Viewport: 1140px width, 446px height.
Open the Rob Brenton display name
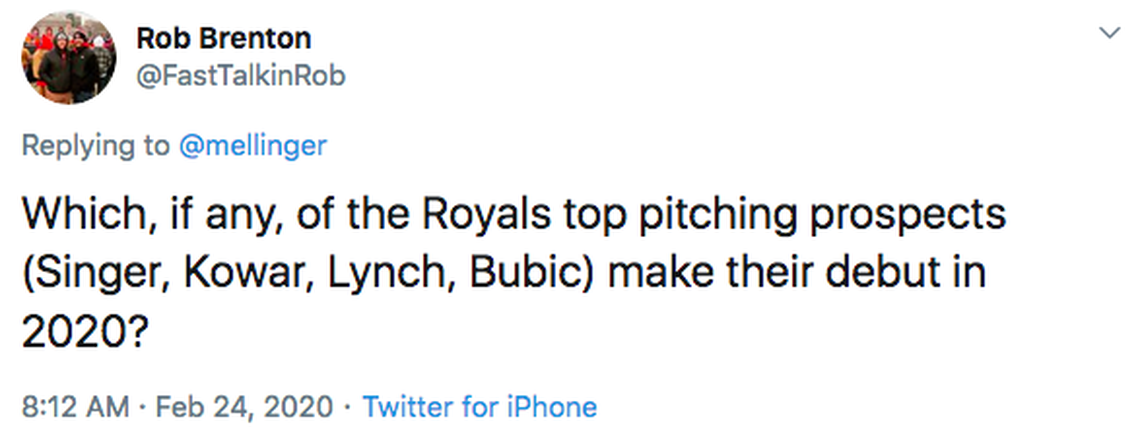coord(223,39)
